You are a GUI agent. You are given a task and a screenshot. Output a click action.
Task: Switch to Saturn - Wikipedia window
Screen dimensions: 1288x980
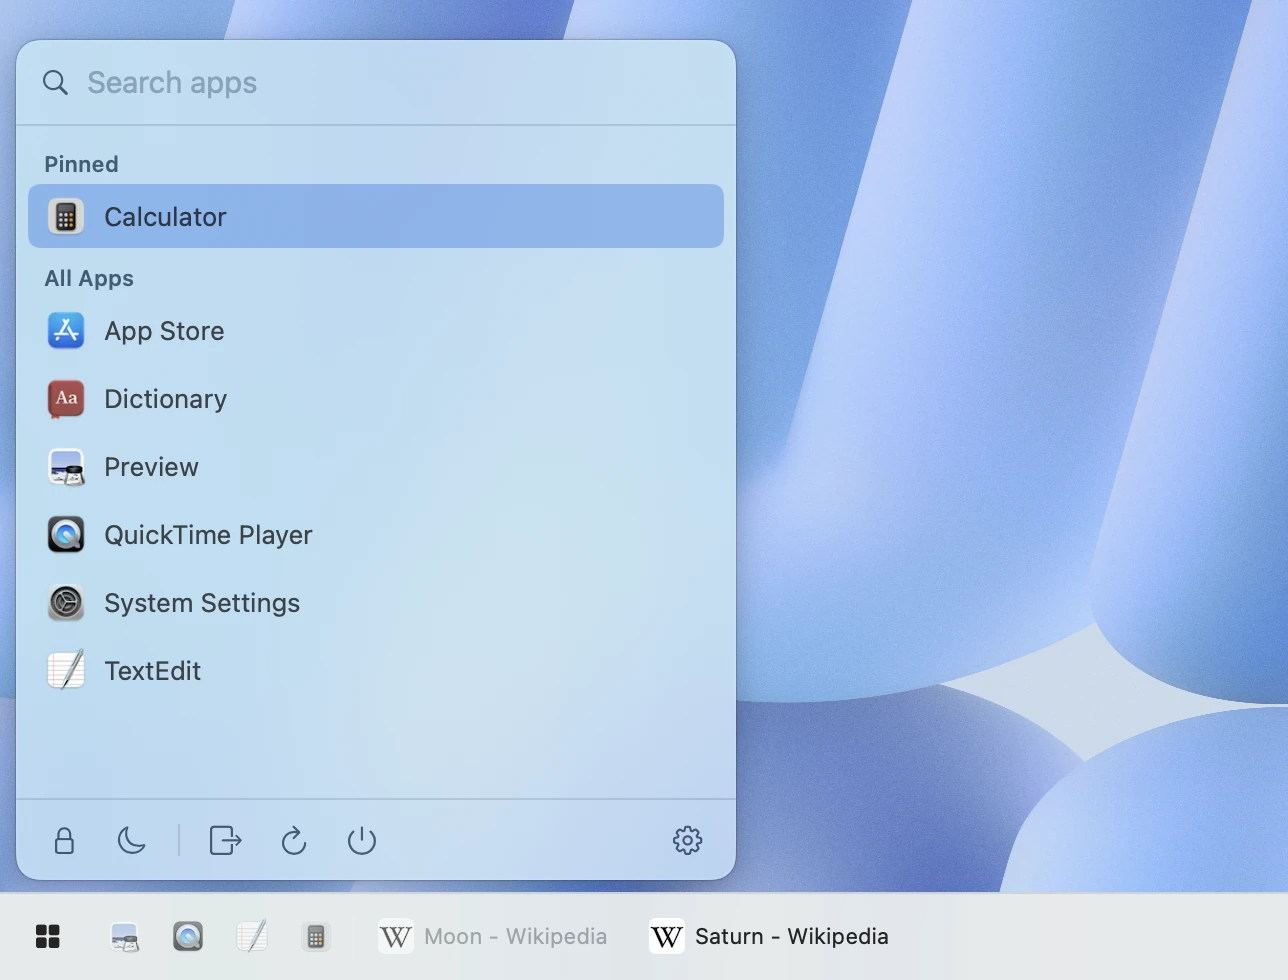click(769, 937)
